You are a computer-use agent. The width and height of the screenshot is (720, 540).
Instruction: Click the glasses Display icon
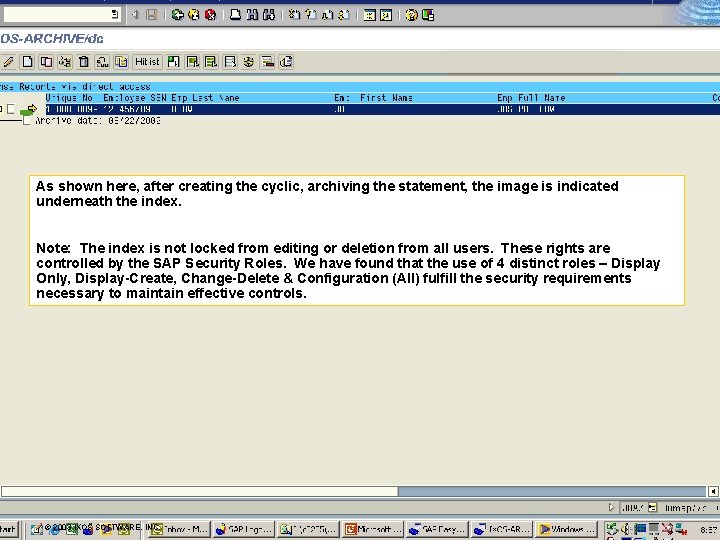tap(102, 62)
